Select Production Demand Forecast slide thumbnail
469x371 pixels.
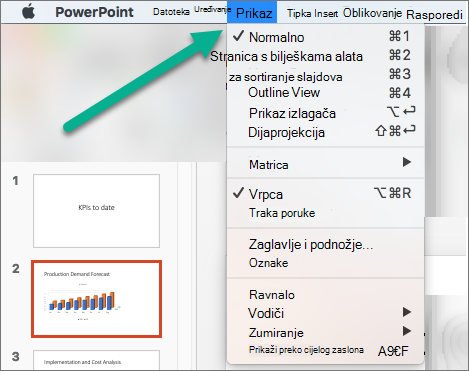(96, 299)
